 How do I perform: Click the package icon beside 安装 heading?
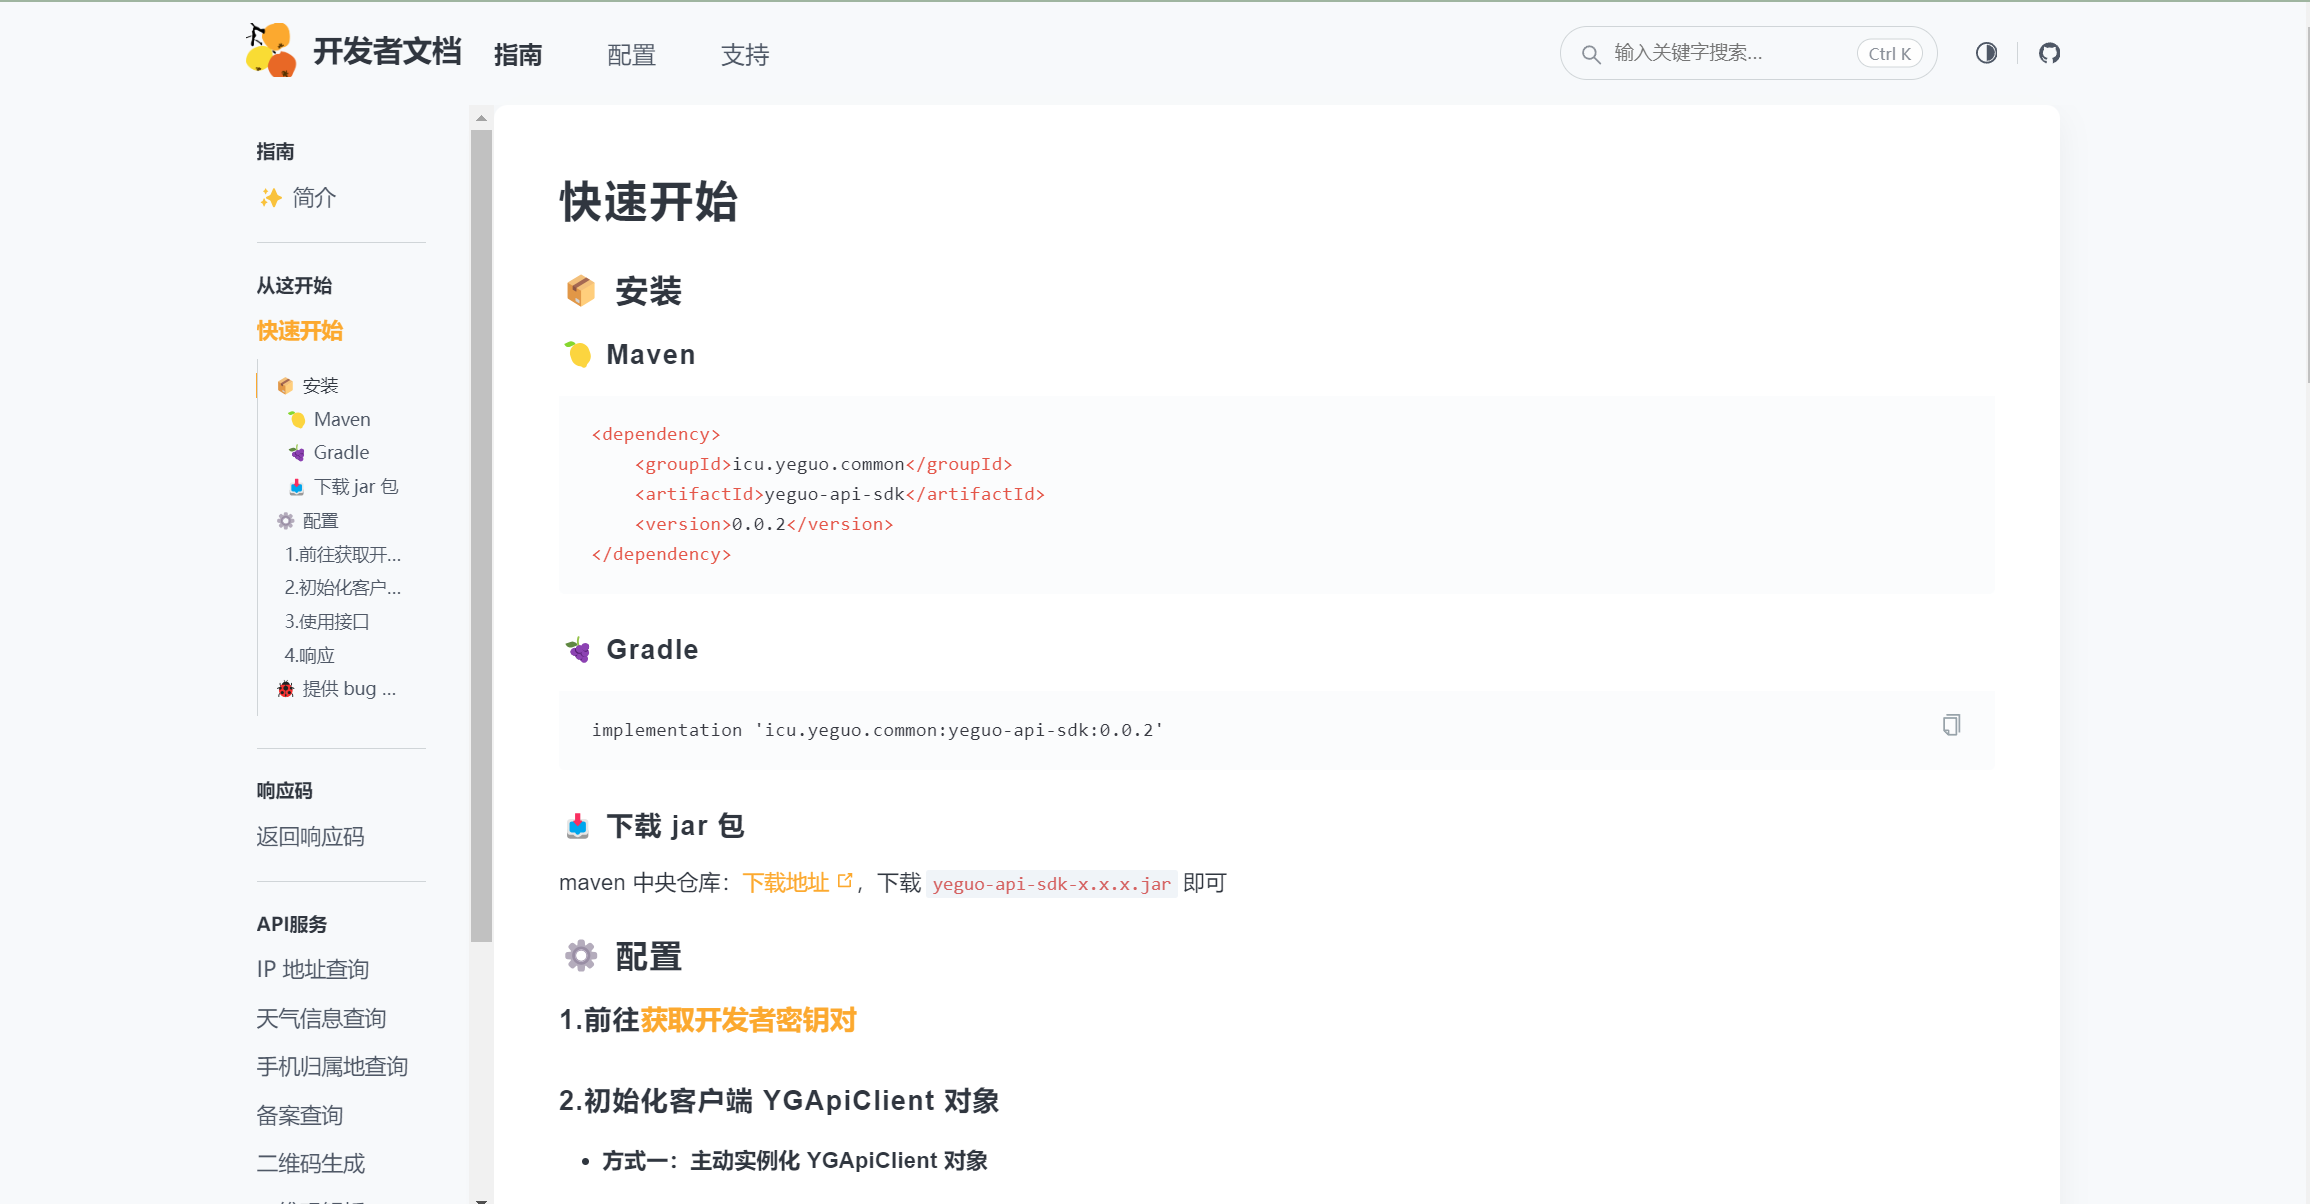(x=579, y=290)
